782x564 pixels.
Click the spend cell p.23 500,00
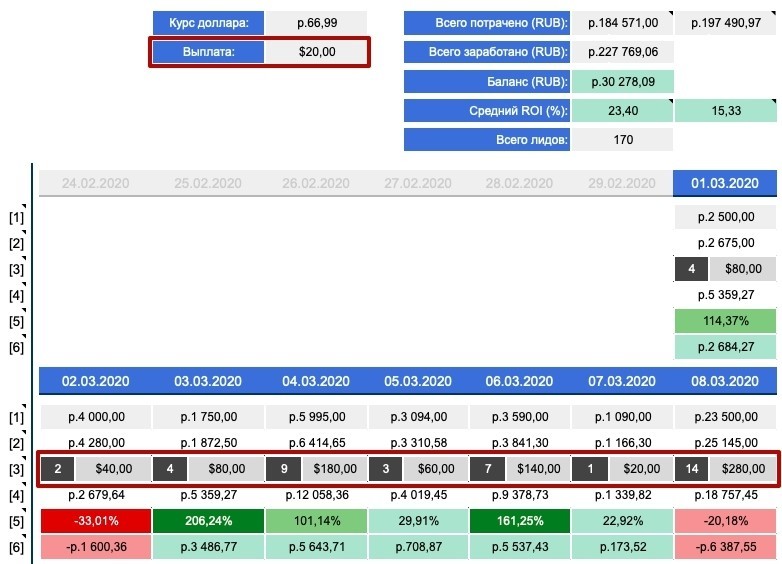[x=726, y=417]
